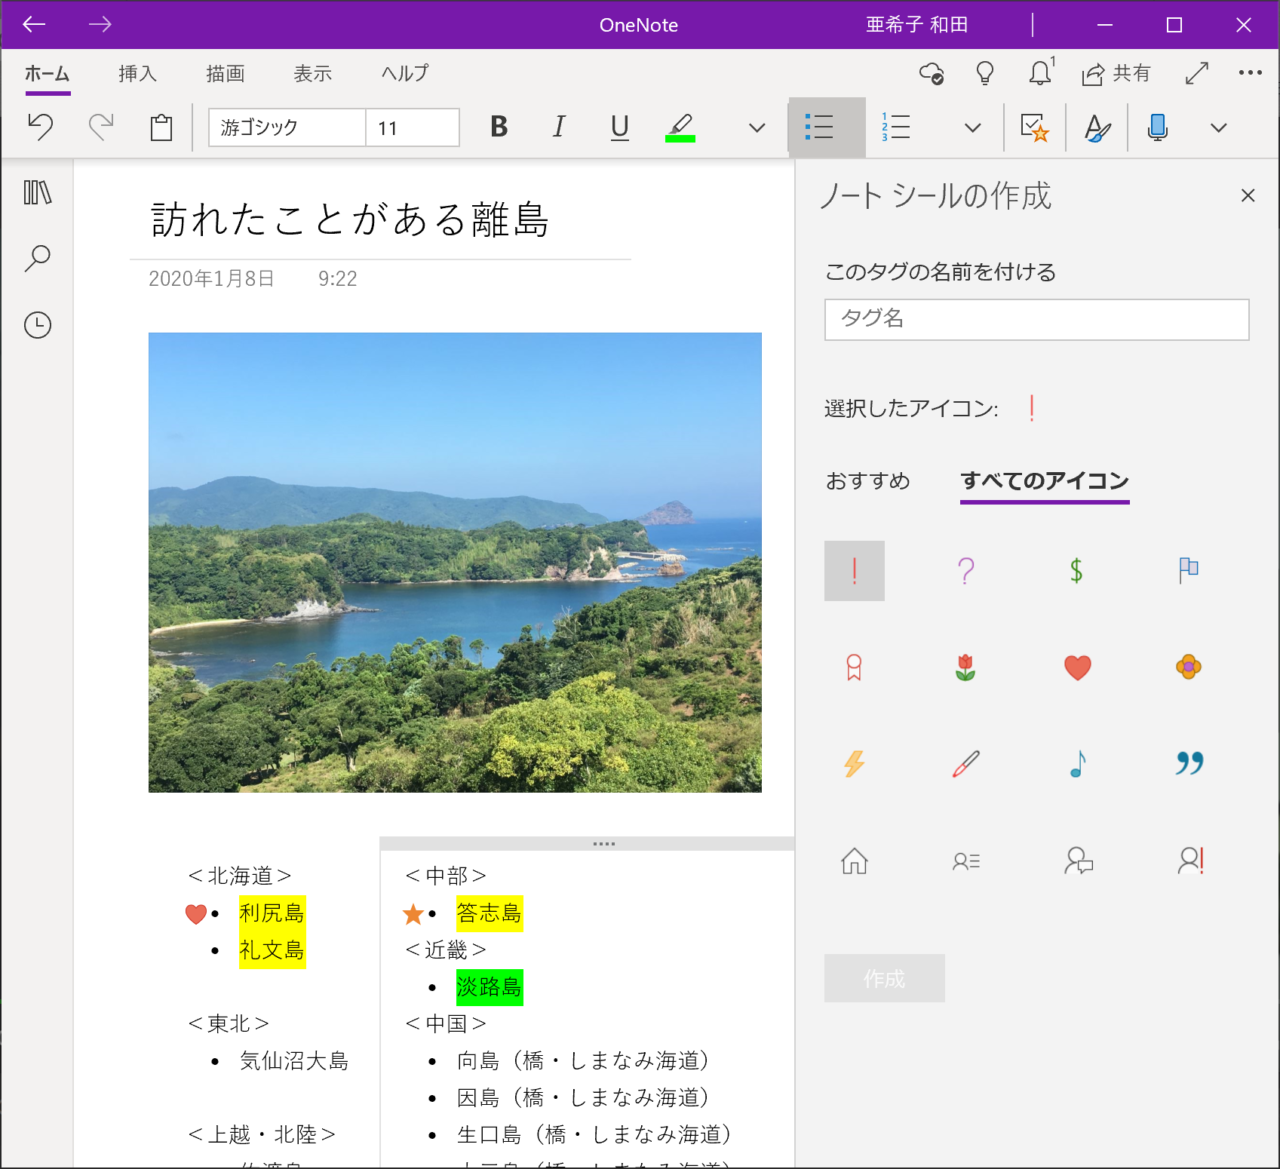Viewport: 1280px width, 1169px height.
Task: Toggle bold formatting
Action: [499, 127]
